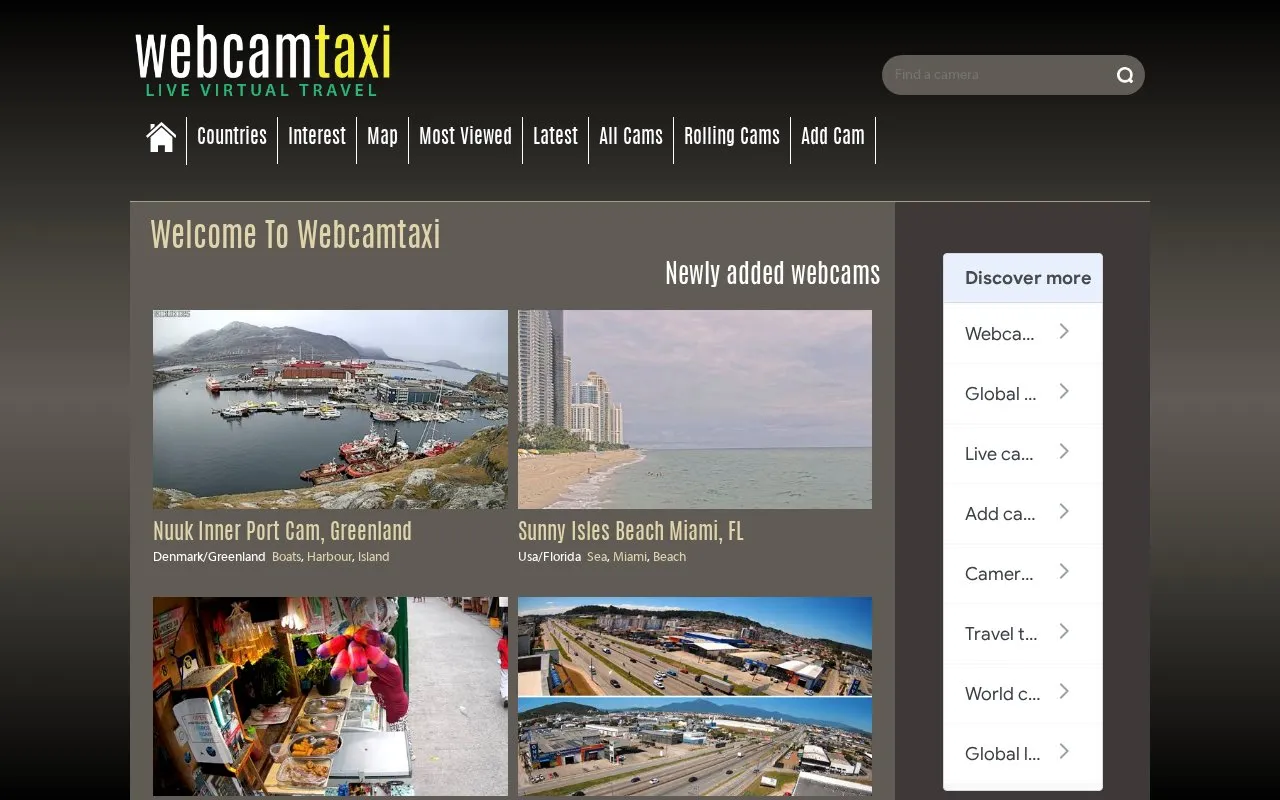Open Nuuk Inner Port webcam thumbnail
The image size is (1280, 800).
(330, 409)
